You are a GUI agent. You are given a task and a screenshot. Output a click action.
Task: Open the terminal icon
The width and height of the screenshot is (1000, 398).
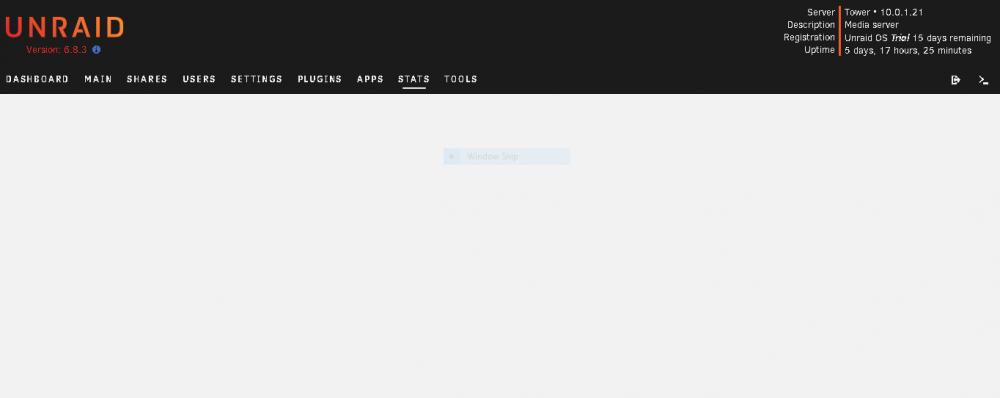point(983,80)
